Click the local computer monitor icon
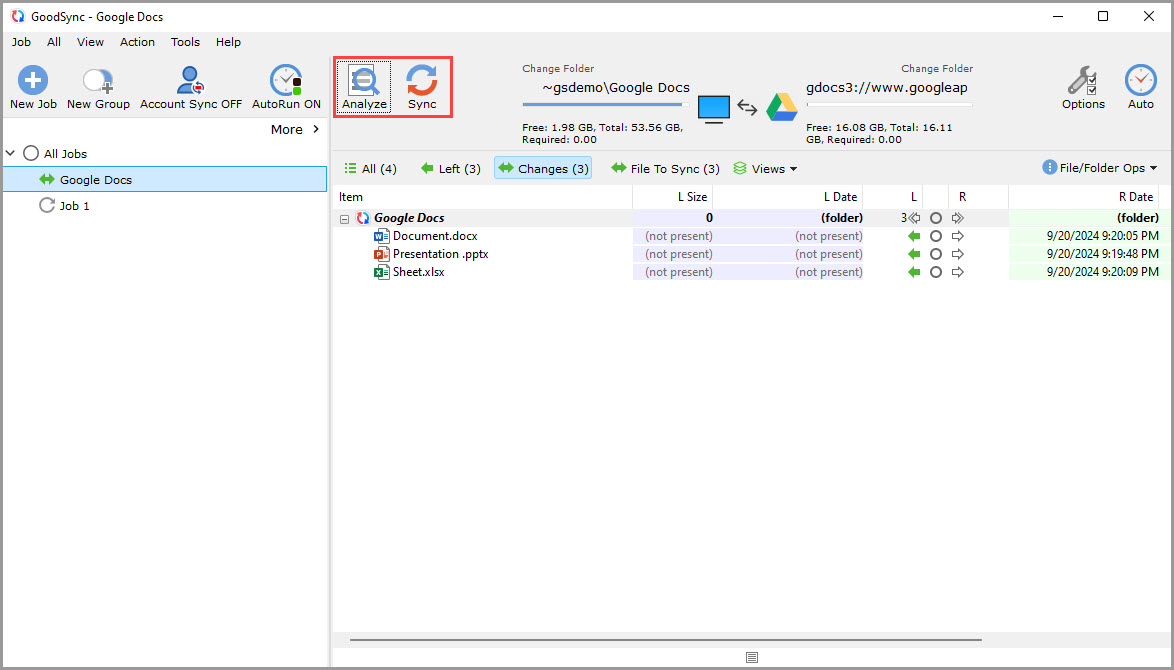Image resolution: width=1174 pixels, height=670 pixels. click(713, 107)
